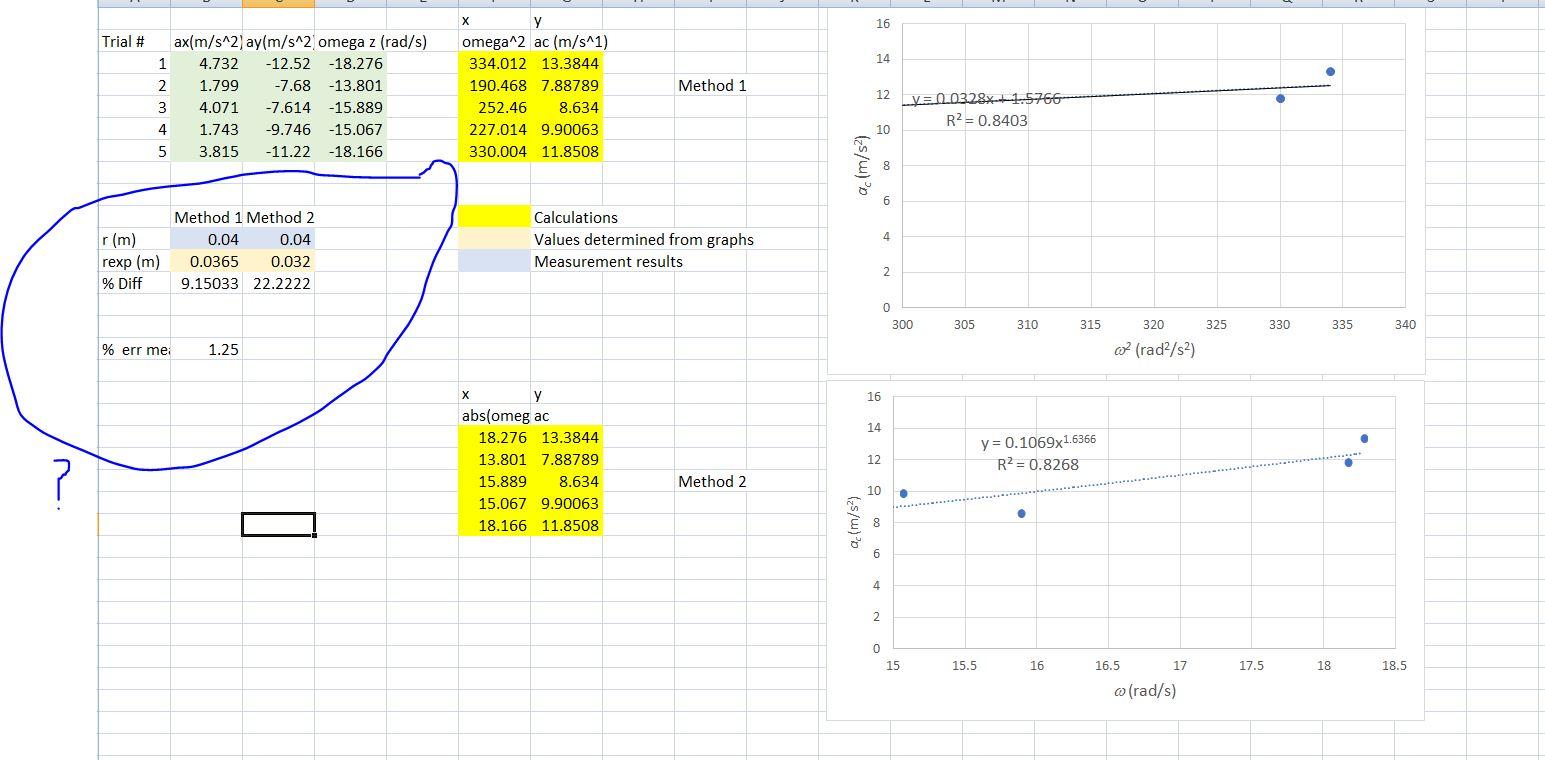Screen dimensions: 1545x760
Task: Click the % Diff value 22.2222
Action: [x=278, y=283]
